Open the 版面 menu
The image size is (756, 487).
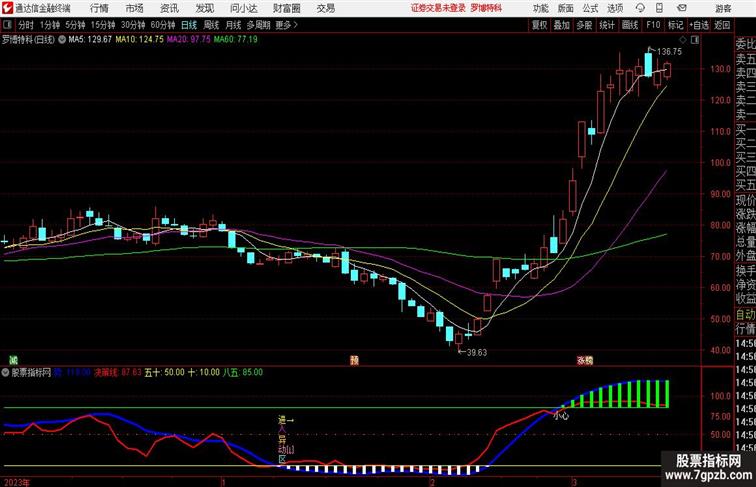pyautogui.click(x=566, y=8)
